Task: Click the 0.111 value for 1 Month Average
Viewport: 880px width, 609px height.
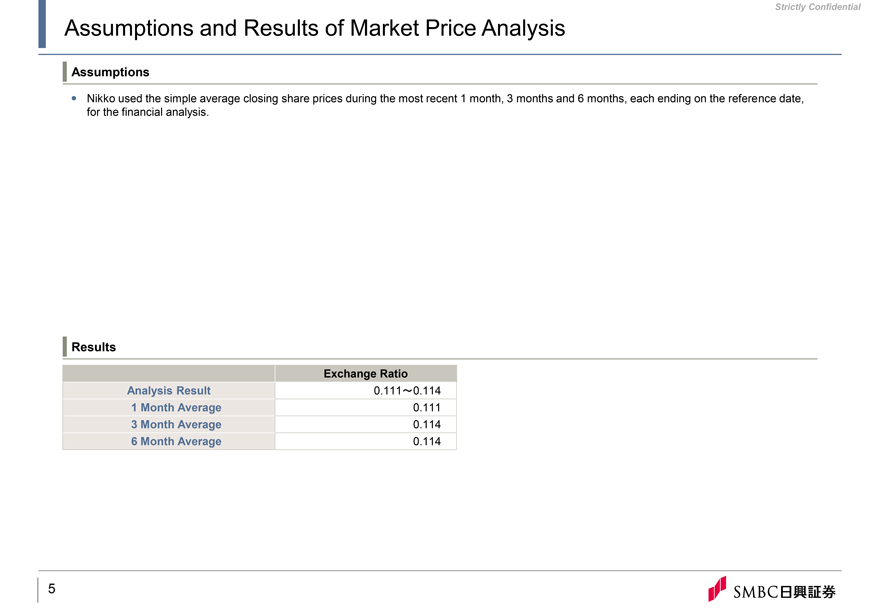Action: (427, 407)
